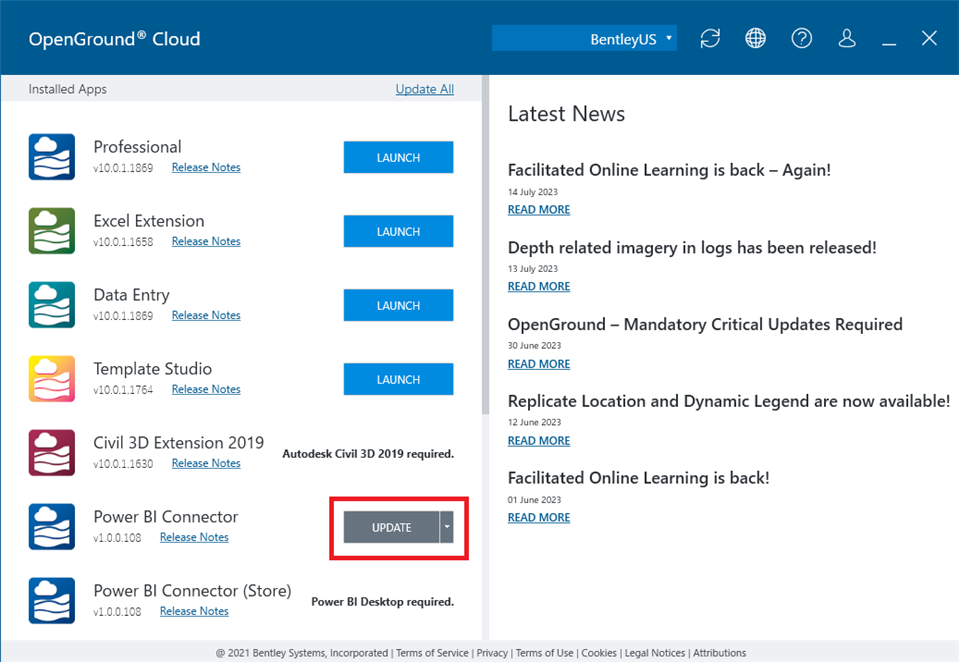
Task: Open the Legal Notices footer link
Action: (655, 653)
